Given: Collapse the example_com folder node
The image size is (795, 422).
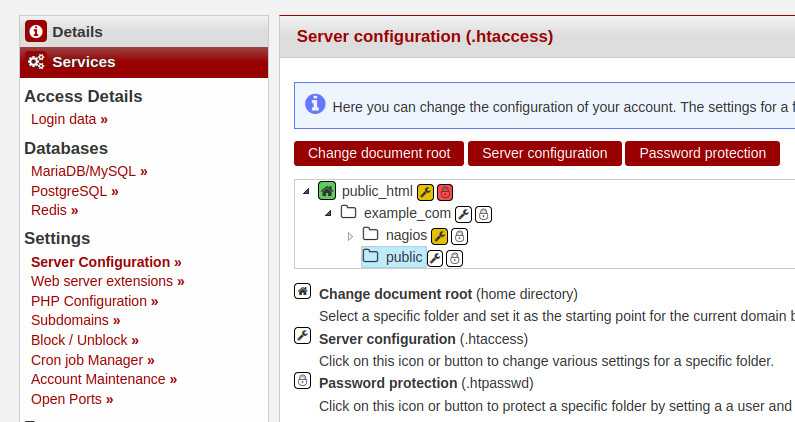Looking at the screenshot, I should (x=328, y=214).
